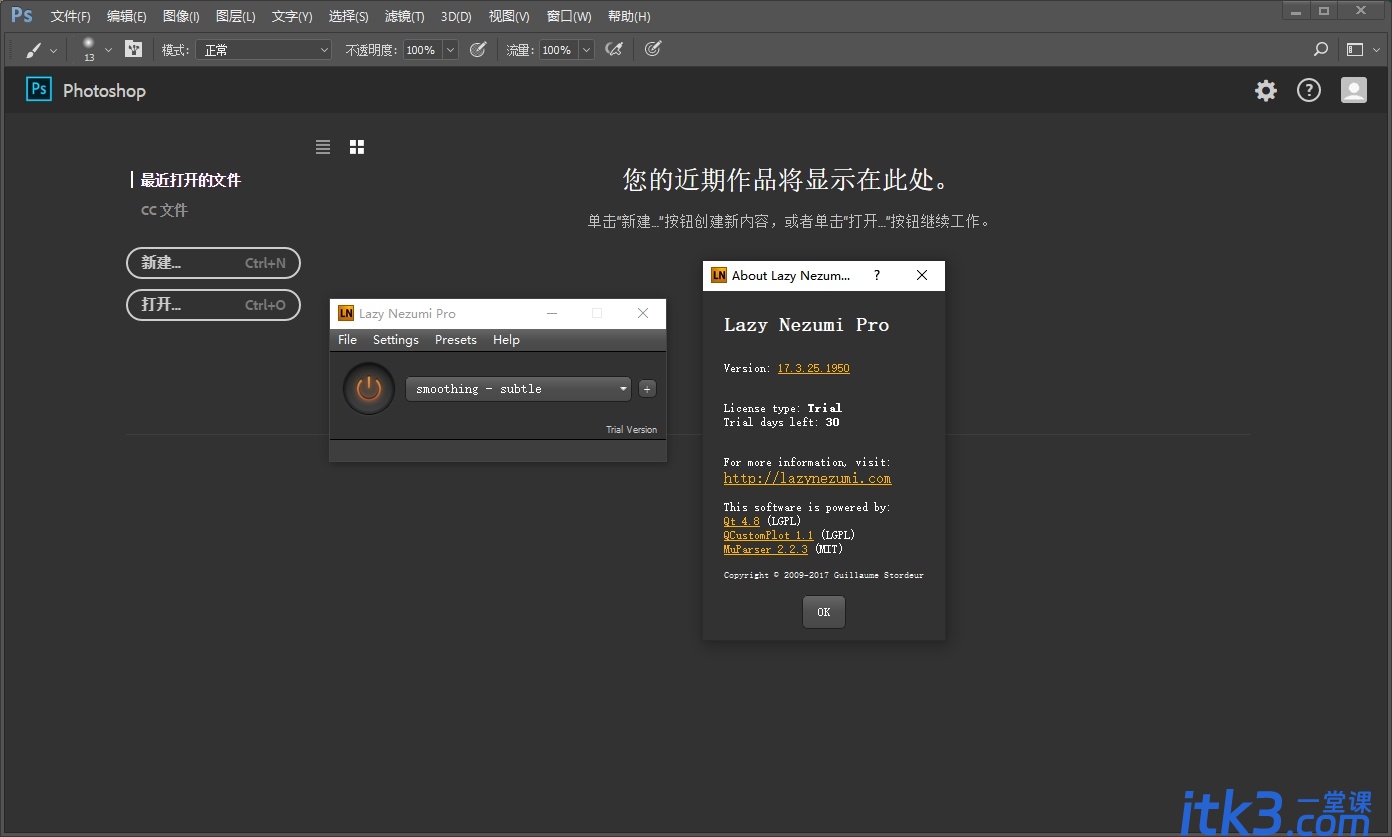Viewport: 1392px width, 837px height.
Task: Click the 打开... button
Action: [213, 305]
